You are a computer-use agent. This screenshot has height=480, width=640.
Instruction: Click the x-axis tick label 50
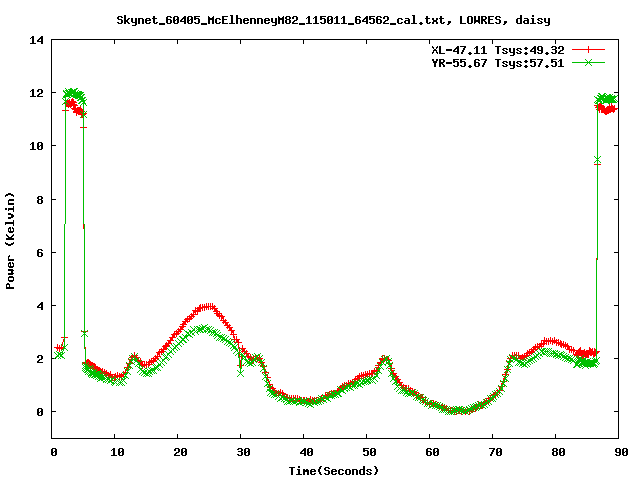point(369,452)
